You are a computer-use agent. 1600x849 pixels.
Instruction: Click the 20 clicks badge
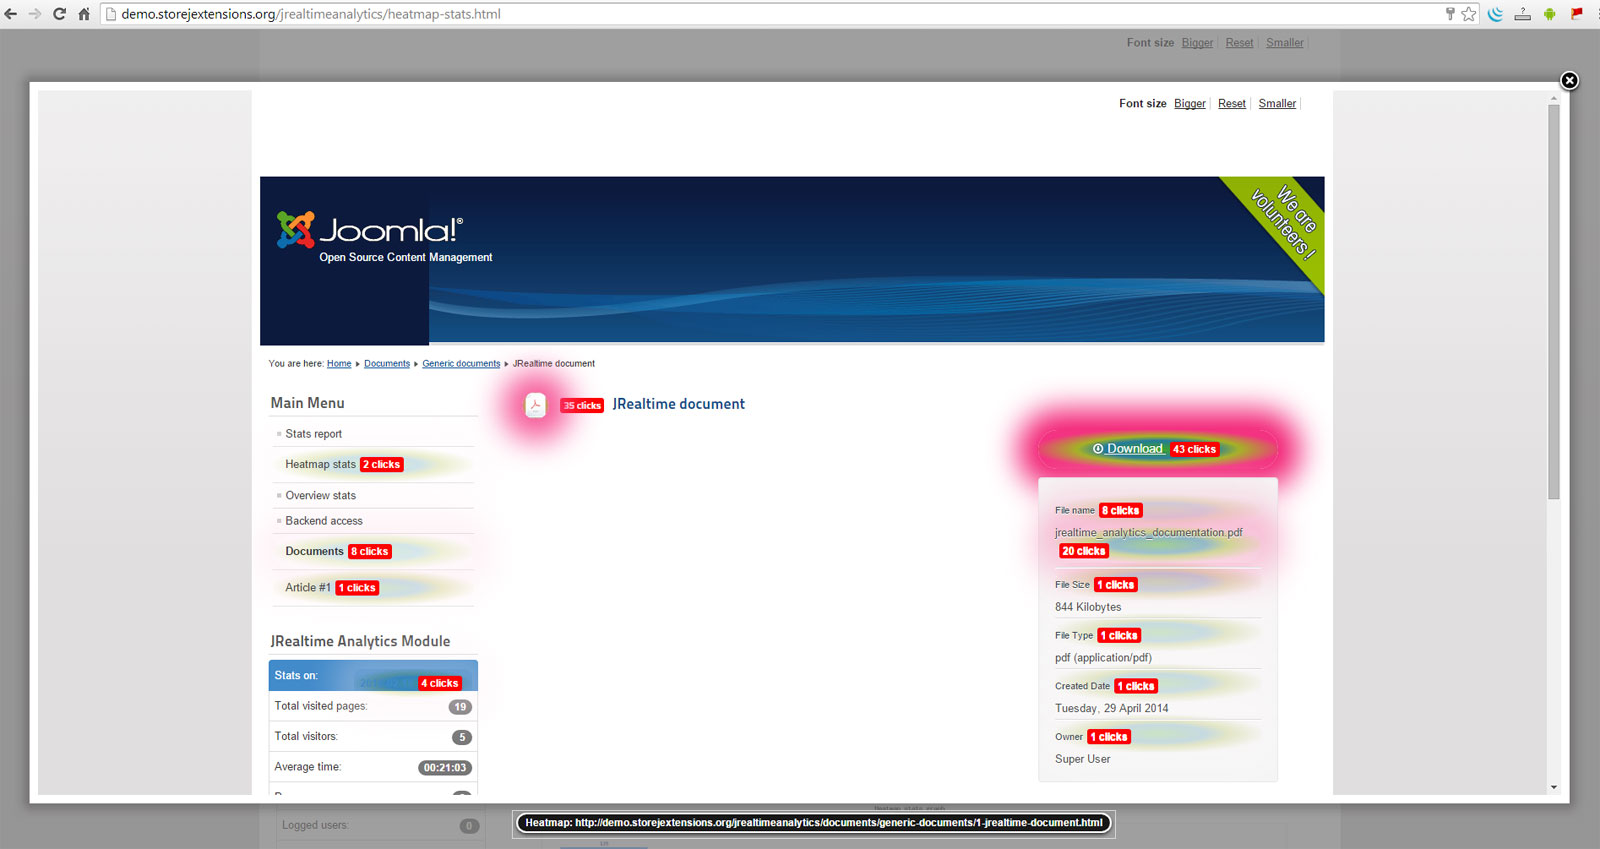tap(1084, 551)
